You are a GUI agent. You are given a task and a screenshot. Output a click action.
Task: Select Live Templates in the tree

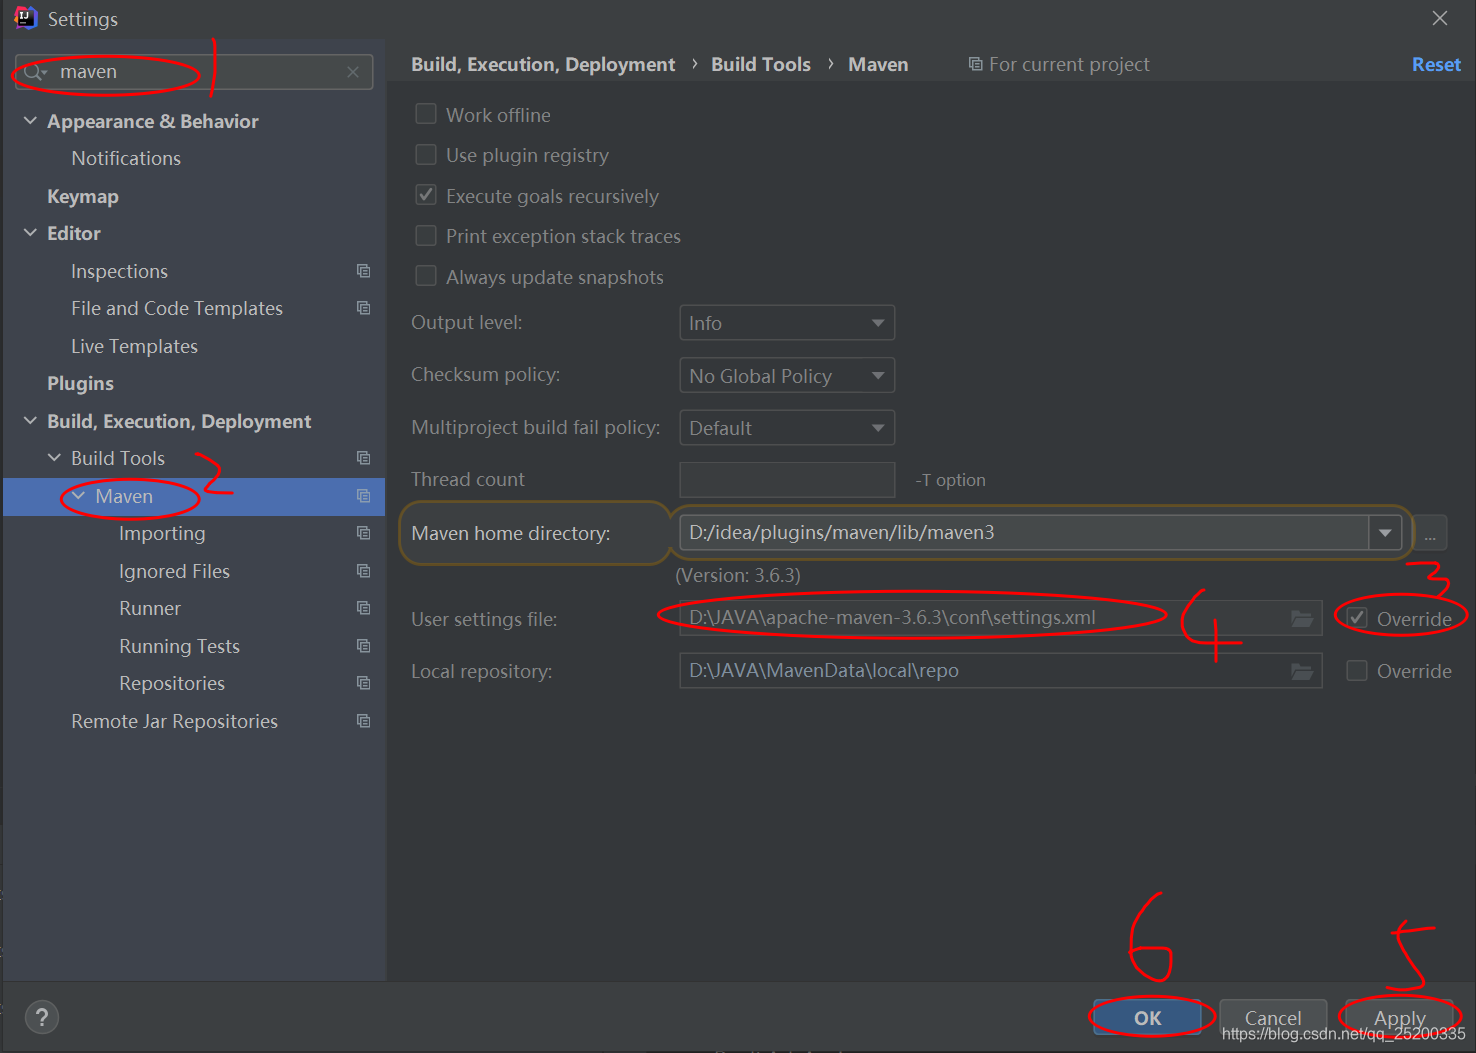[x=134, y=346]
